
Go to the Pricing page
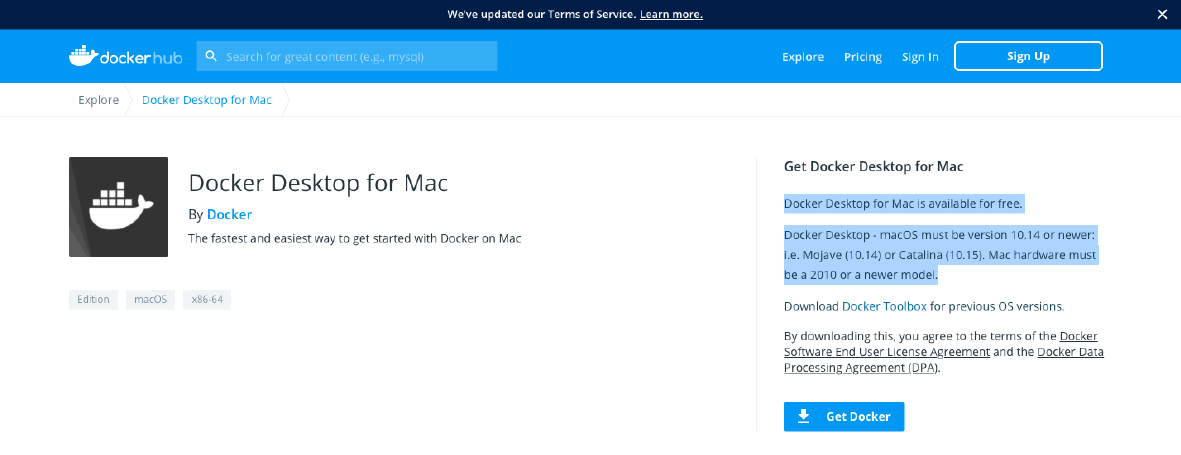pyautogui.click(x=862, y=56)
